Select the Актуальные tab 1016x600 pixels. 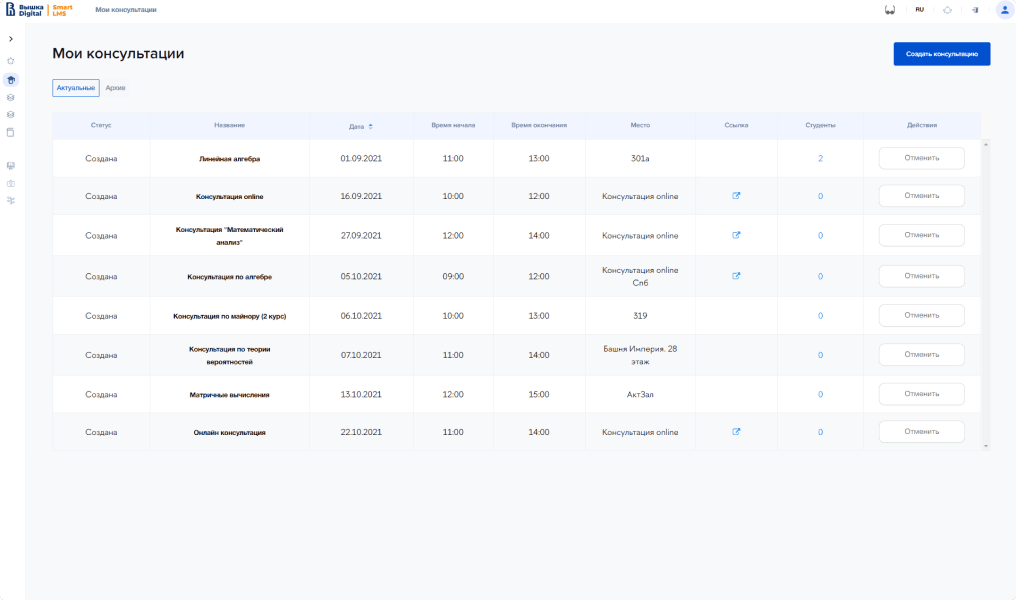coord(76,87)
